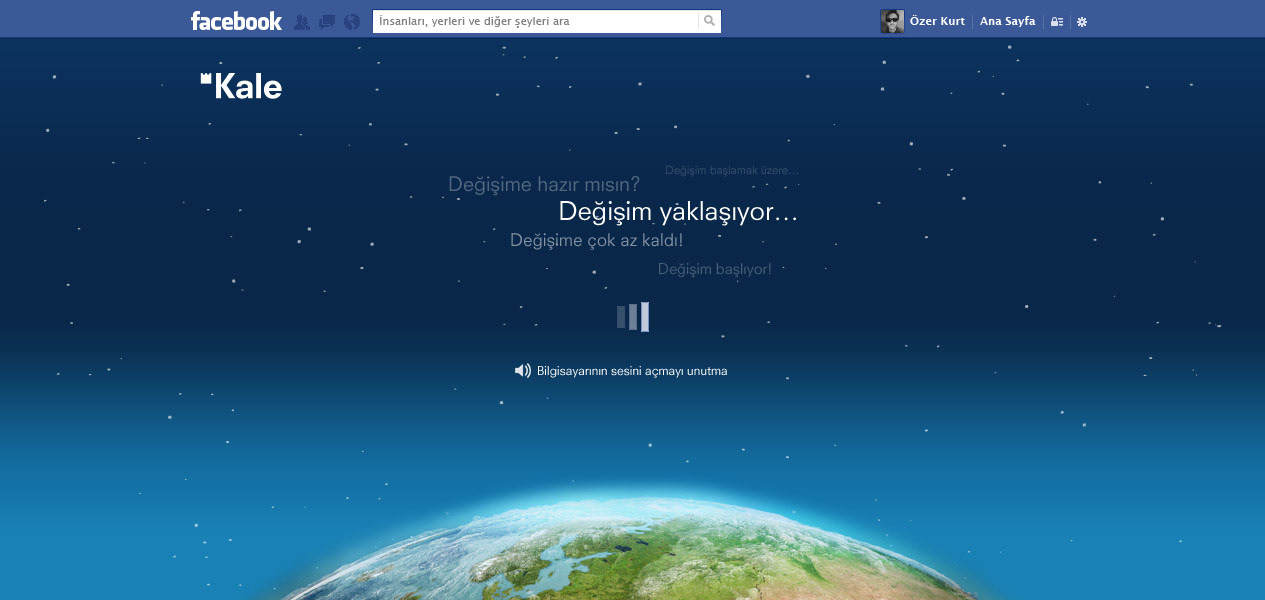Open the messages icon

point(327,22)
